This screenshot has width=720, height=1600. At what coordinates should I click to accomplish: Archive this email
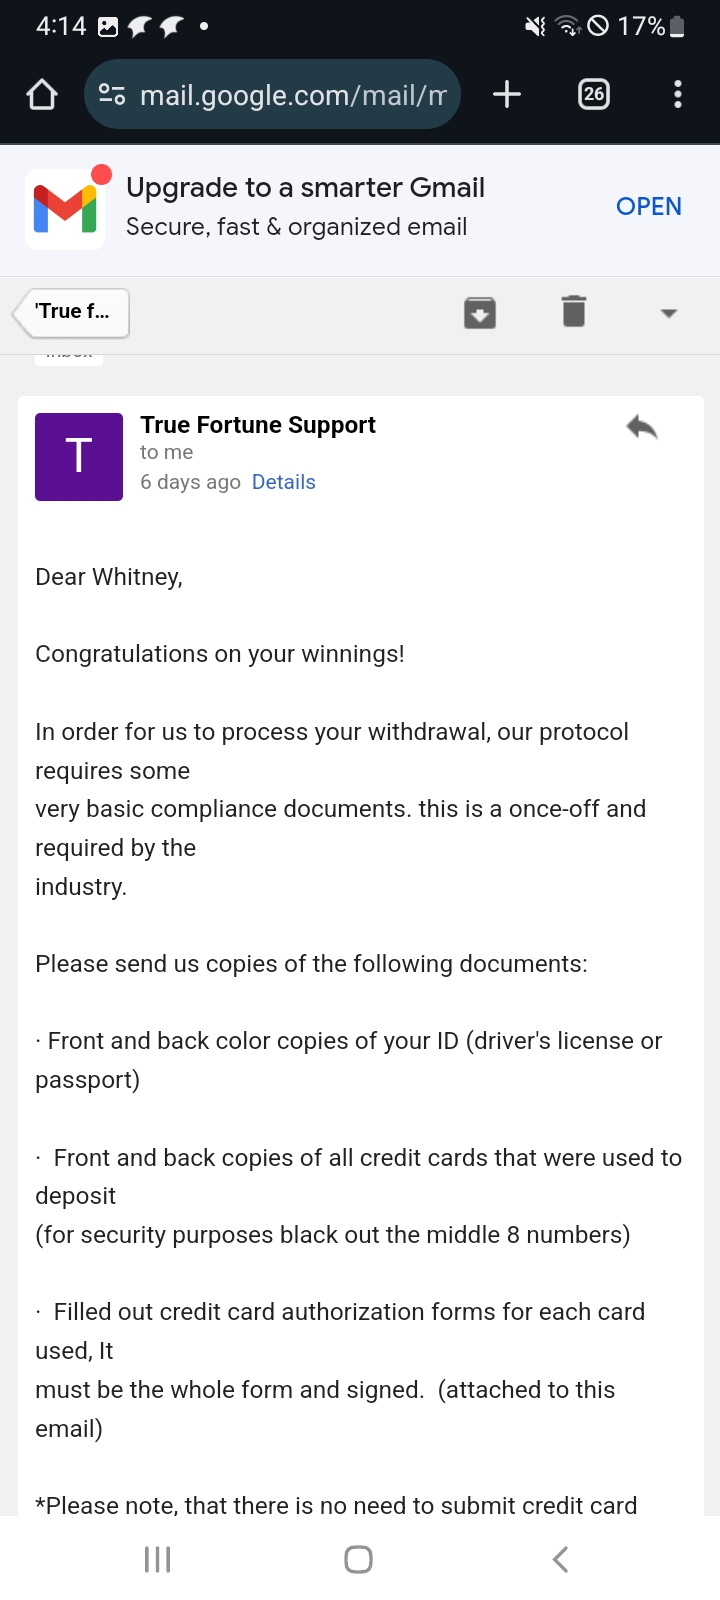[x=480, y=313]
